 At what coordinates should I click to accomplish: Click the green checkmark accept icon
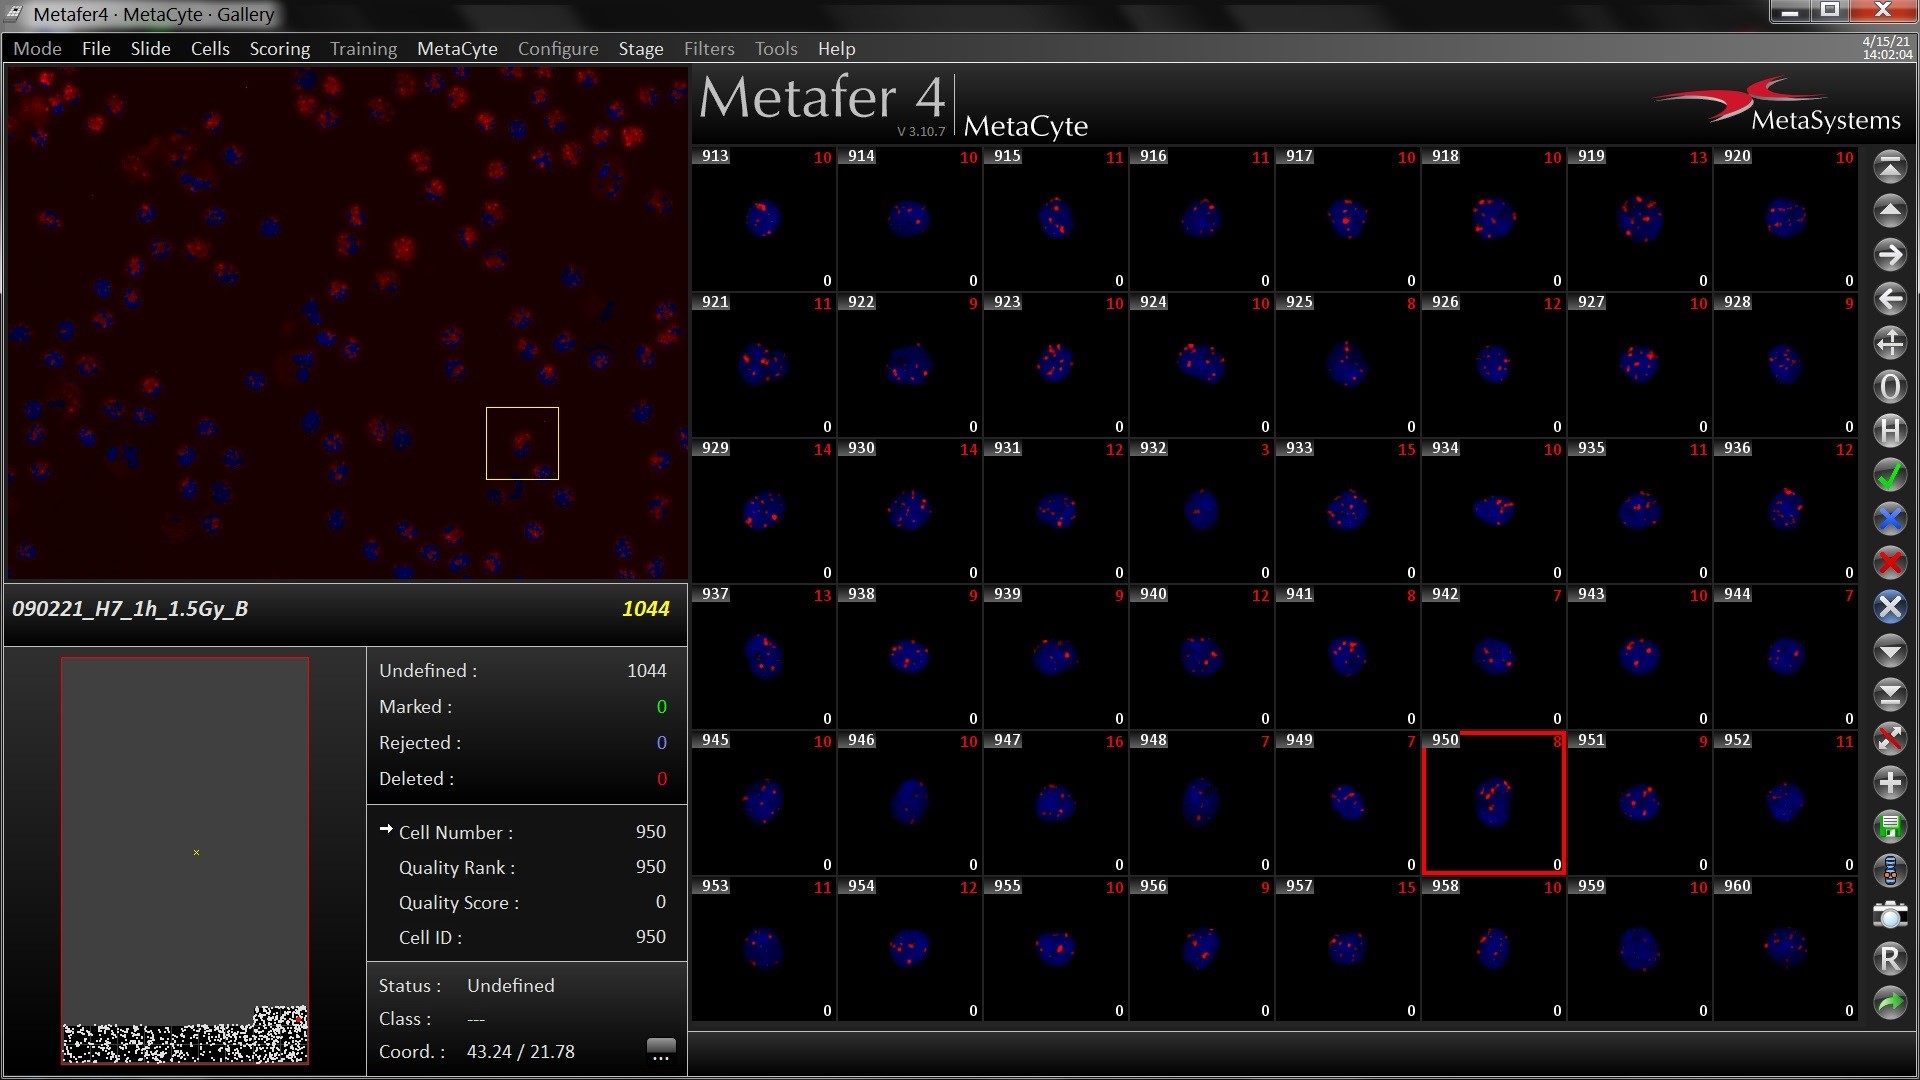coord(1889,475)
